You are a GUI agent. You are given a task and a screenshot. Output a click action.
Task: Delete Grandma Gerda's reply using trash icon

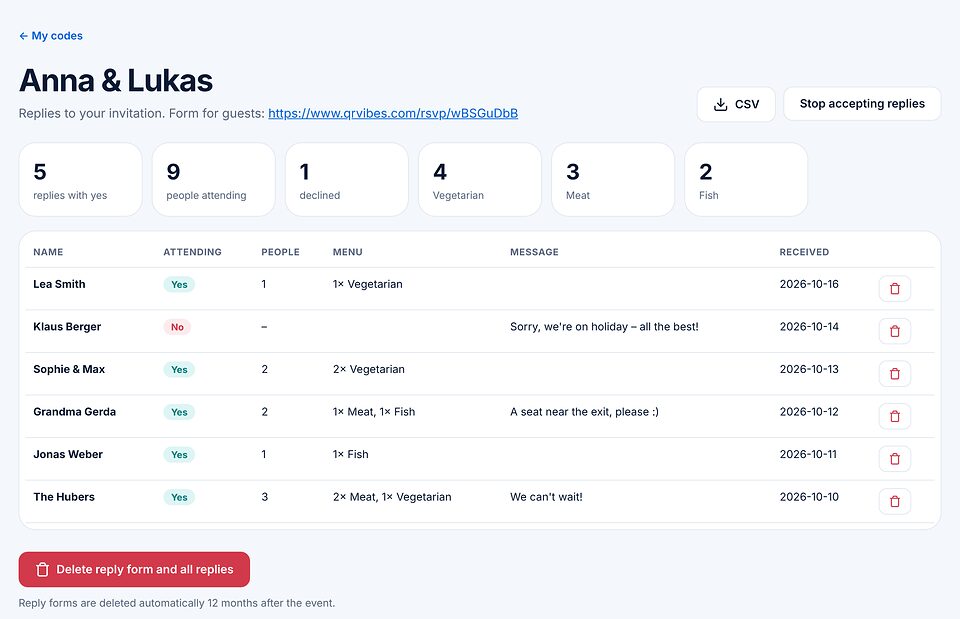tap(894, 416)
